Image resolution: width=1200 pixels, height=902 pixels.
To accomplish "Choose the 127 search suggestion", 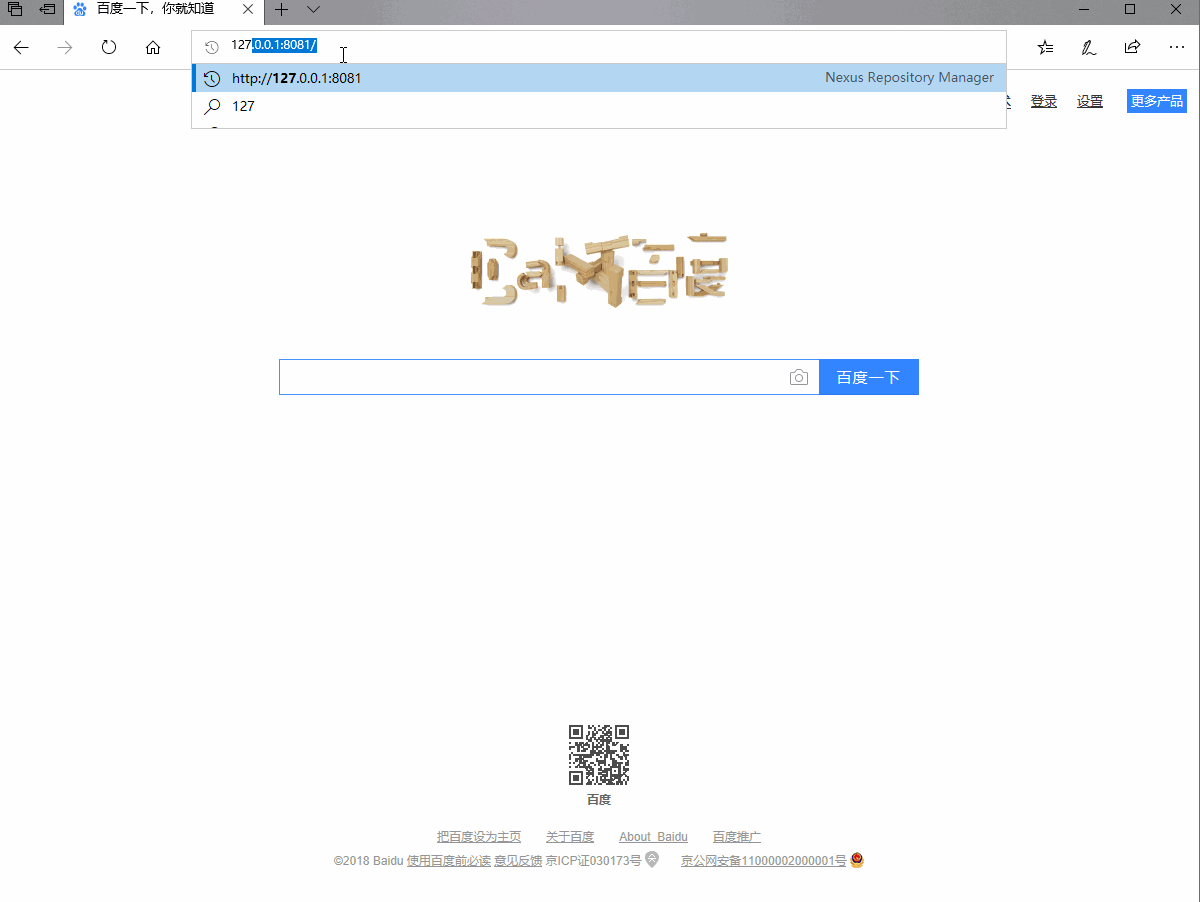I will (x=599, y=106).
